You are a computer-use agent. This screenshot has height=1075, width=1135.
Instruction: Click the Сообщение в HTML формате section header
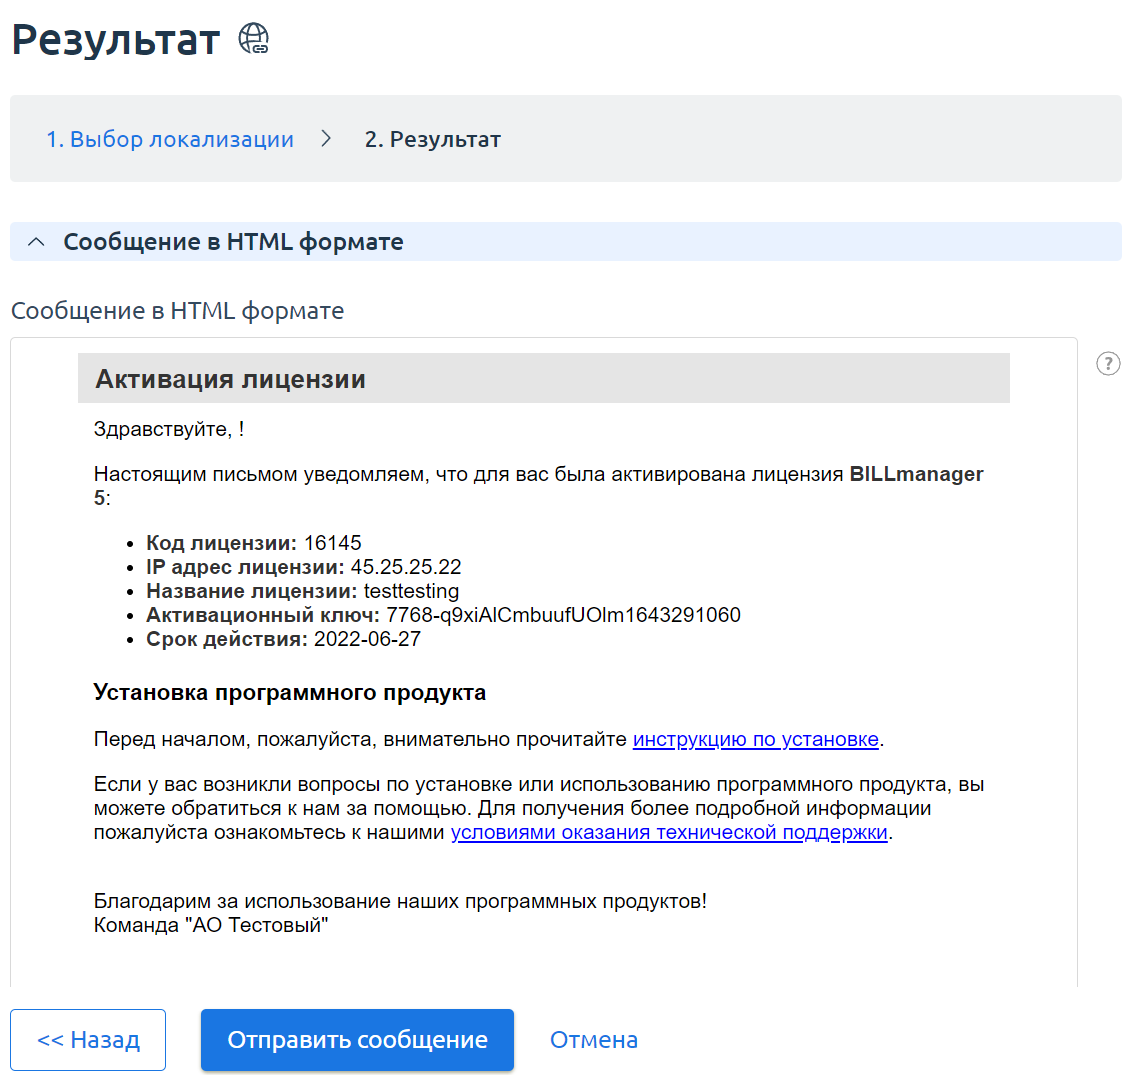tap(233, 242)
